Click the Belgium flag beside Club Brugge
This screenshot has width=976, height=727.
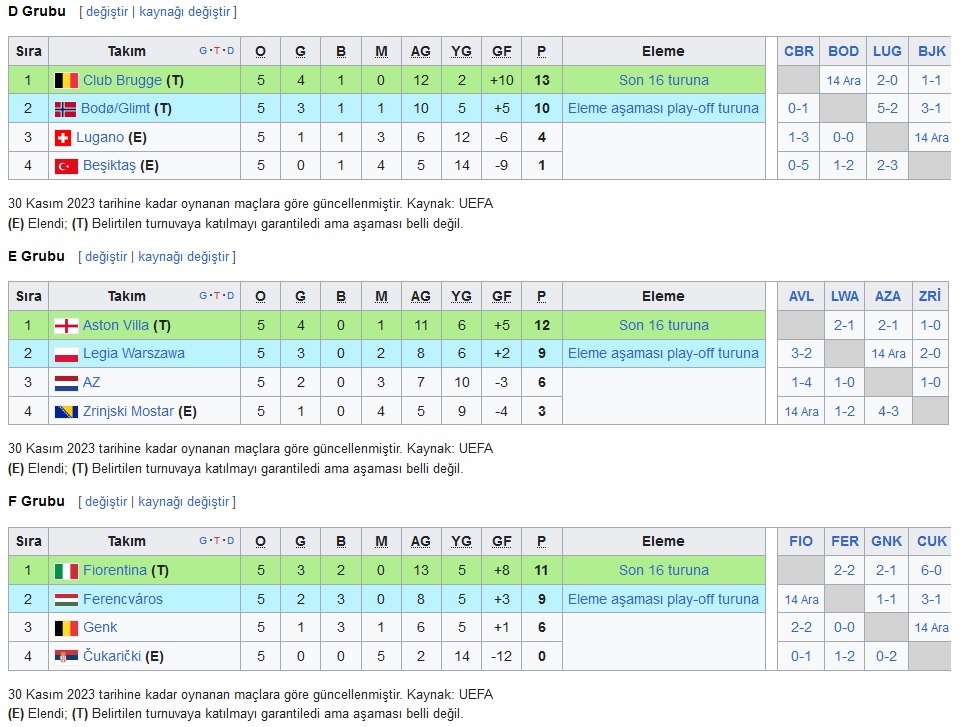[66, 80]
